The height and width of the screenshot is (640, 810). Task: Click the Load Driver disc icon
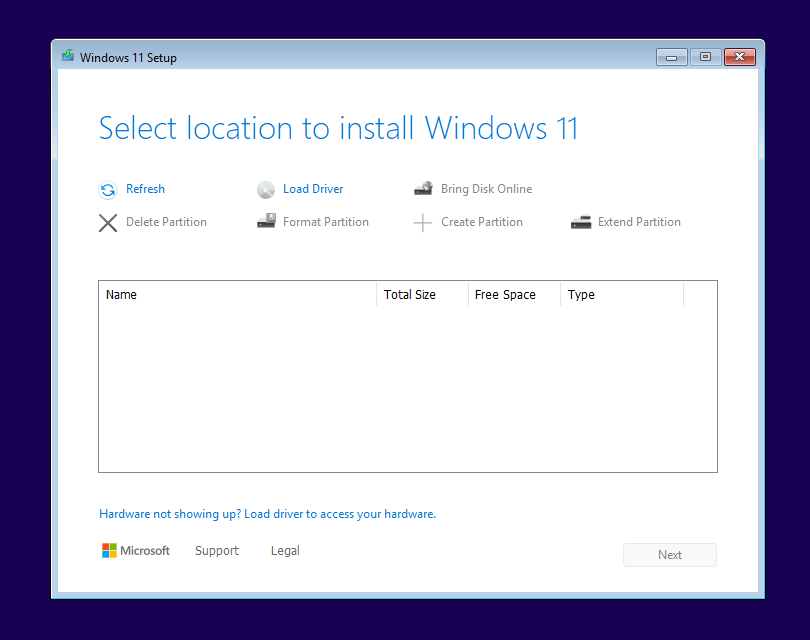coord(266,190)
